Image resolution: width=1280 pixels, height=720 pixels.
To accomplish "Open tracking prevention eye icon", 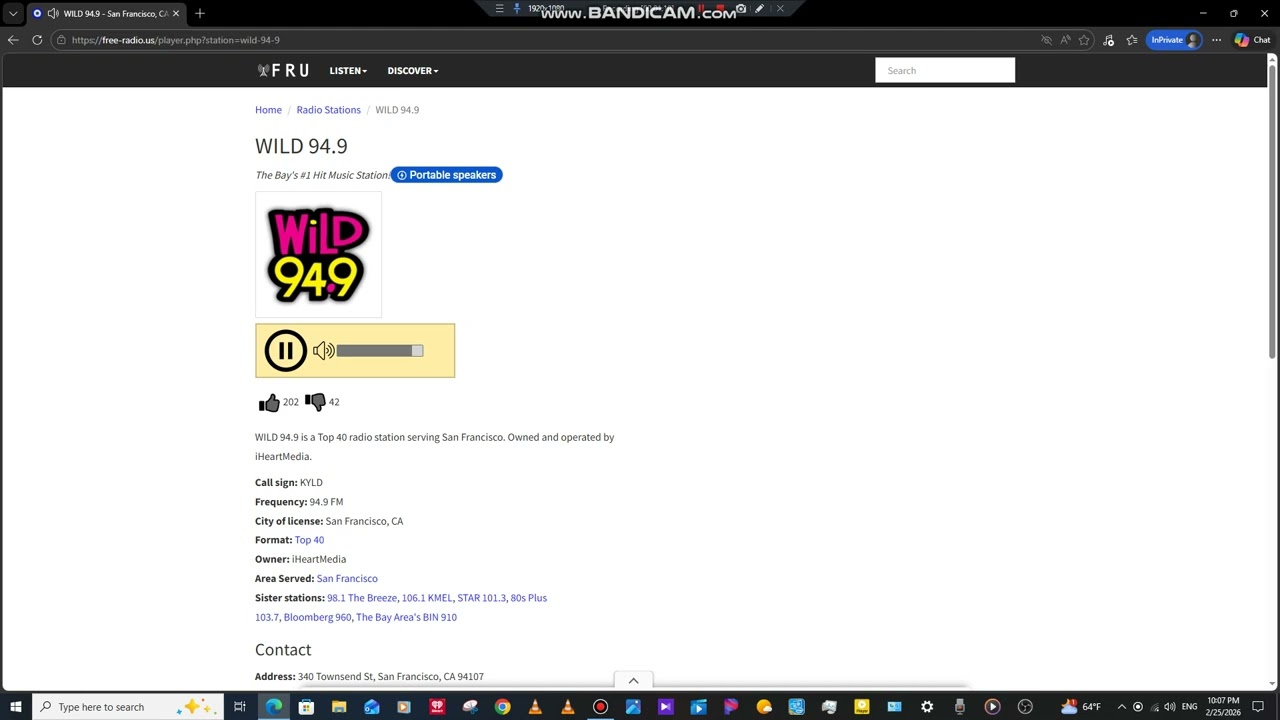I will click(1046, 40).
